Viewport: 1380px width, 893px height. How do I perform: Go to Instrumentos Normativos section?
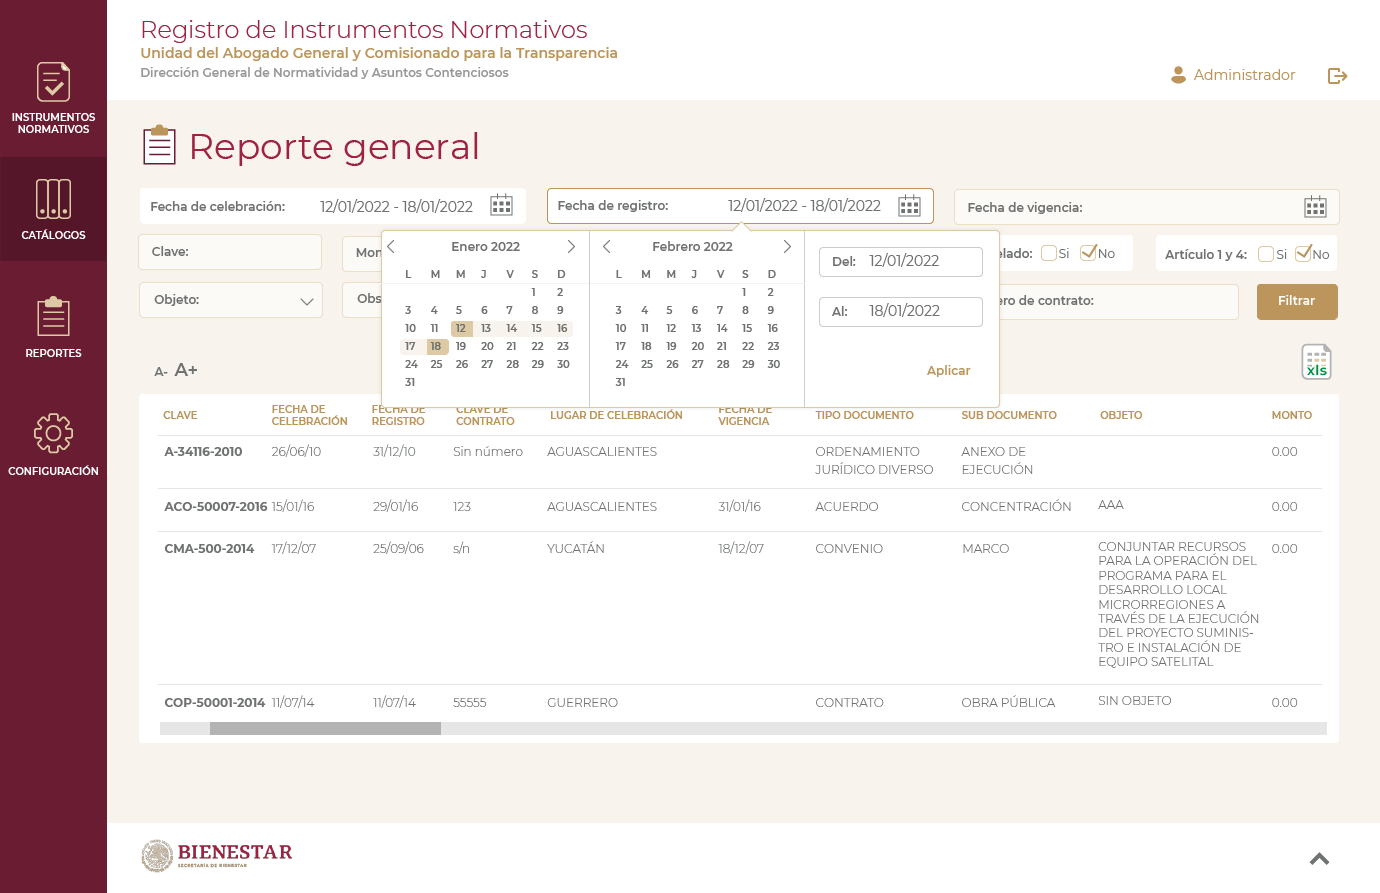[x=53, y=97]
